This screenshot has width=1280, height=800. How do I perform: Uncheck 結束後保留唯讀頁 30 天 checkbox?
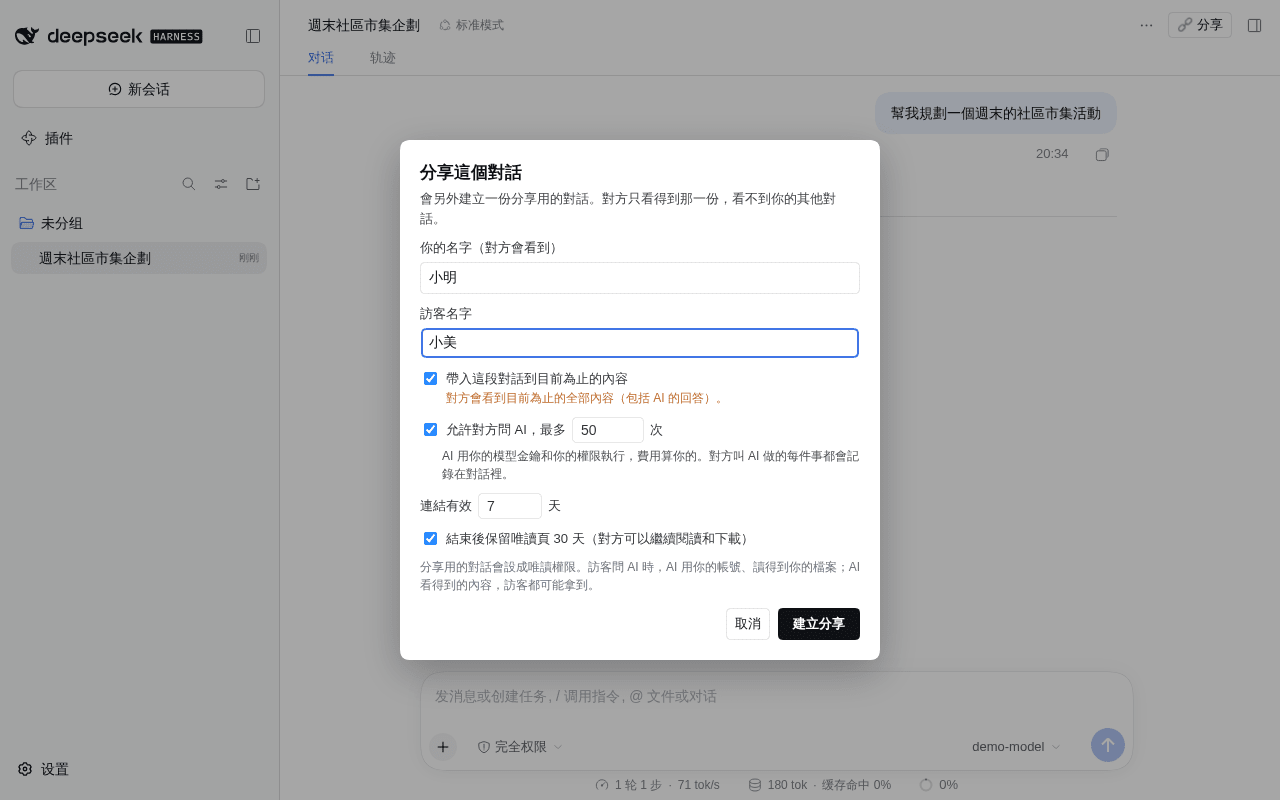430,538
